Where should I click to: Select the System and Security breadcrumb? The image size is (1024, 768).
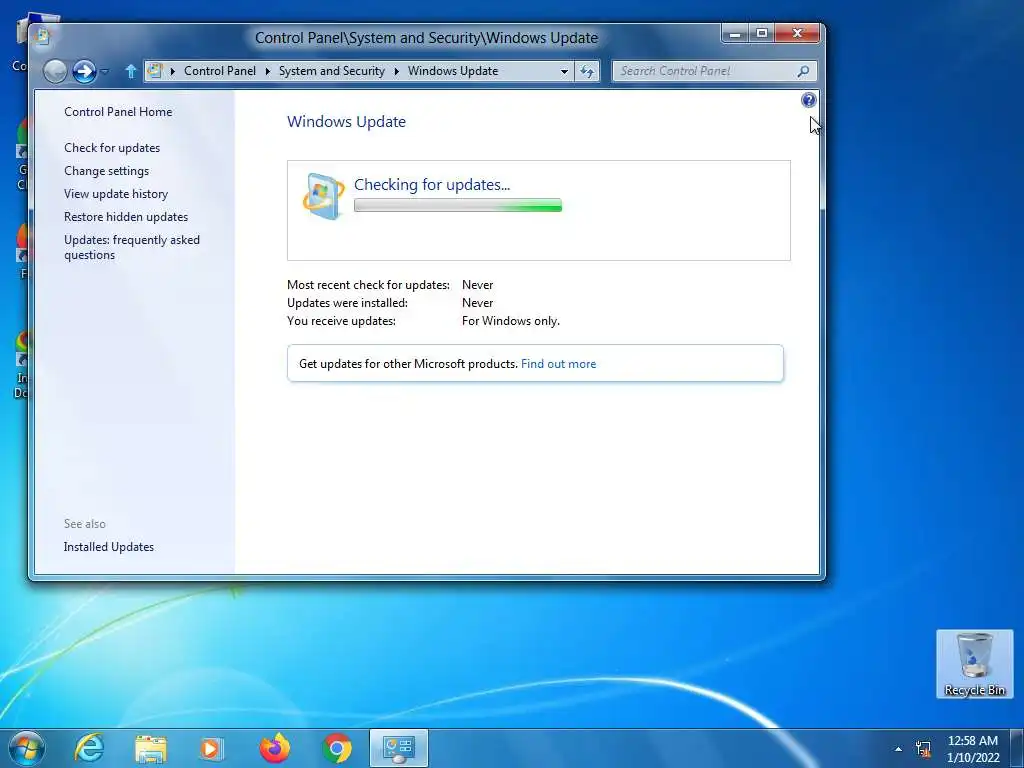pyautogui.click(x=332, y=71)
